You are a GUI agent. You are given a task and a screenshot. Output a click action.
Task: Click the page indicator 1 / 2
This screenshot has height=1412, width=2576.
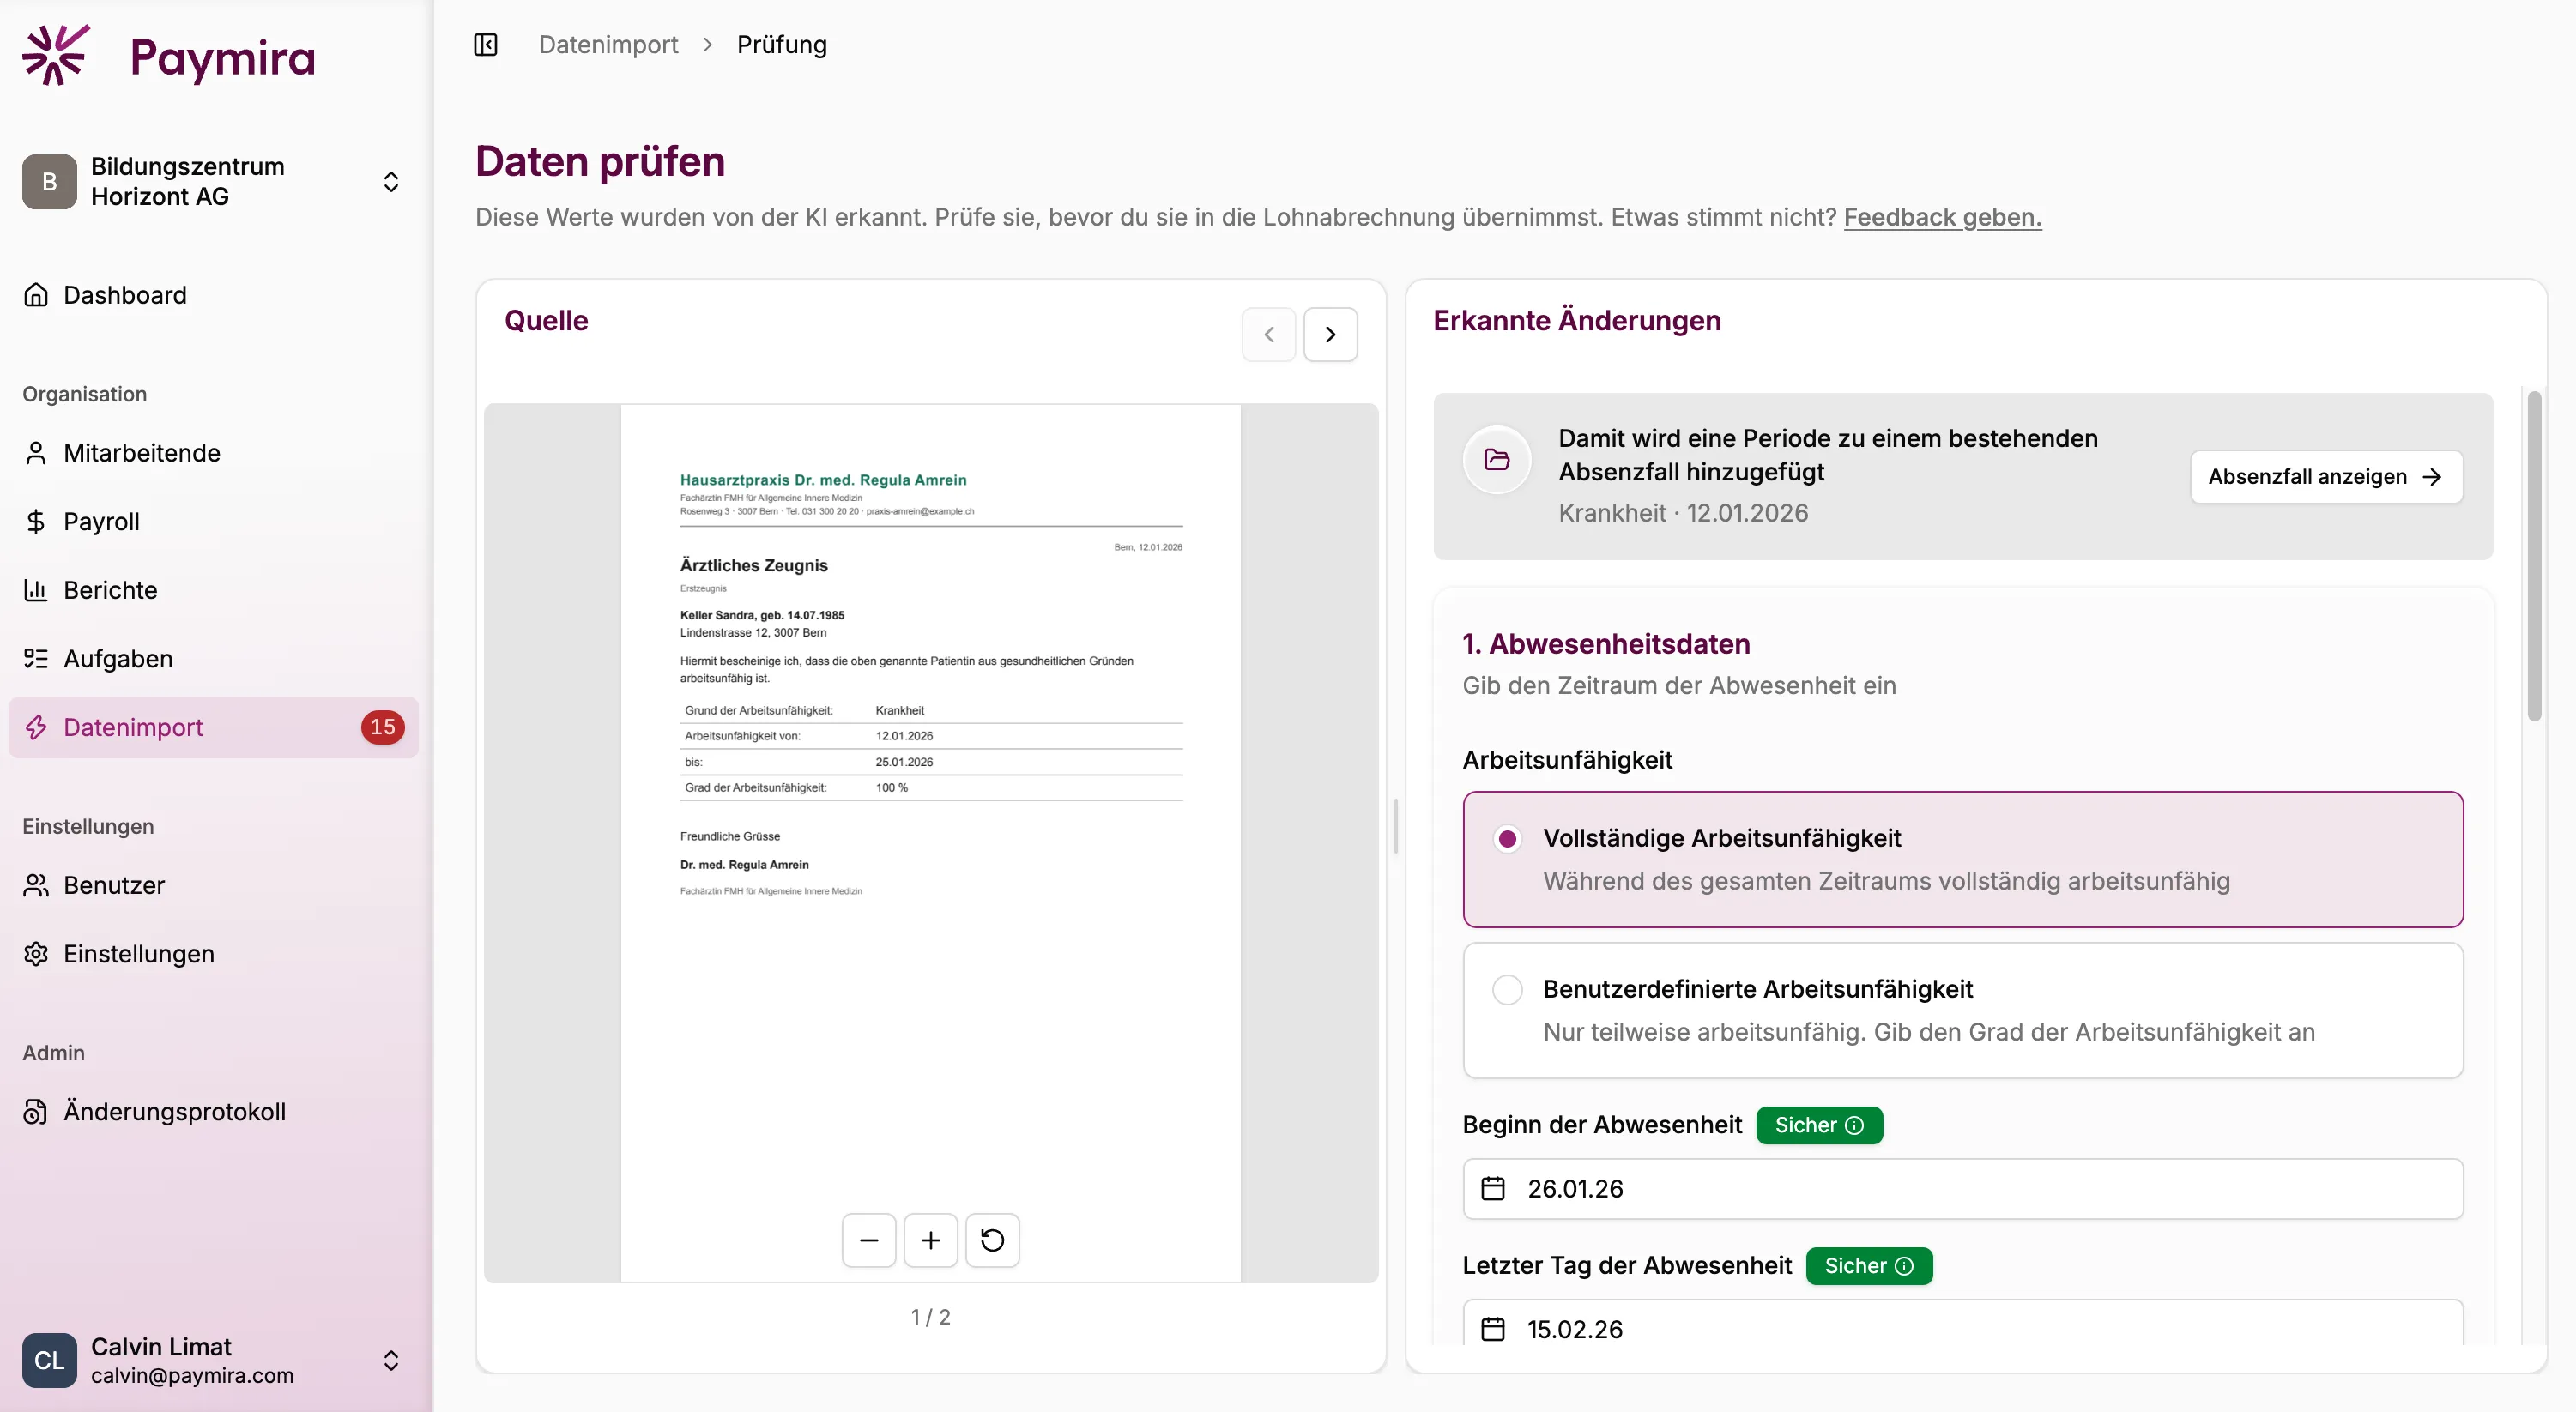tap(931, 1317)
